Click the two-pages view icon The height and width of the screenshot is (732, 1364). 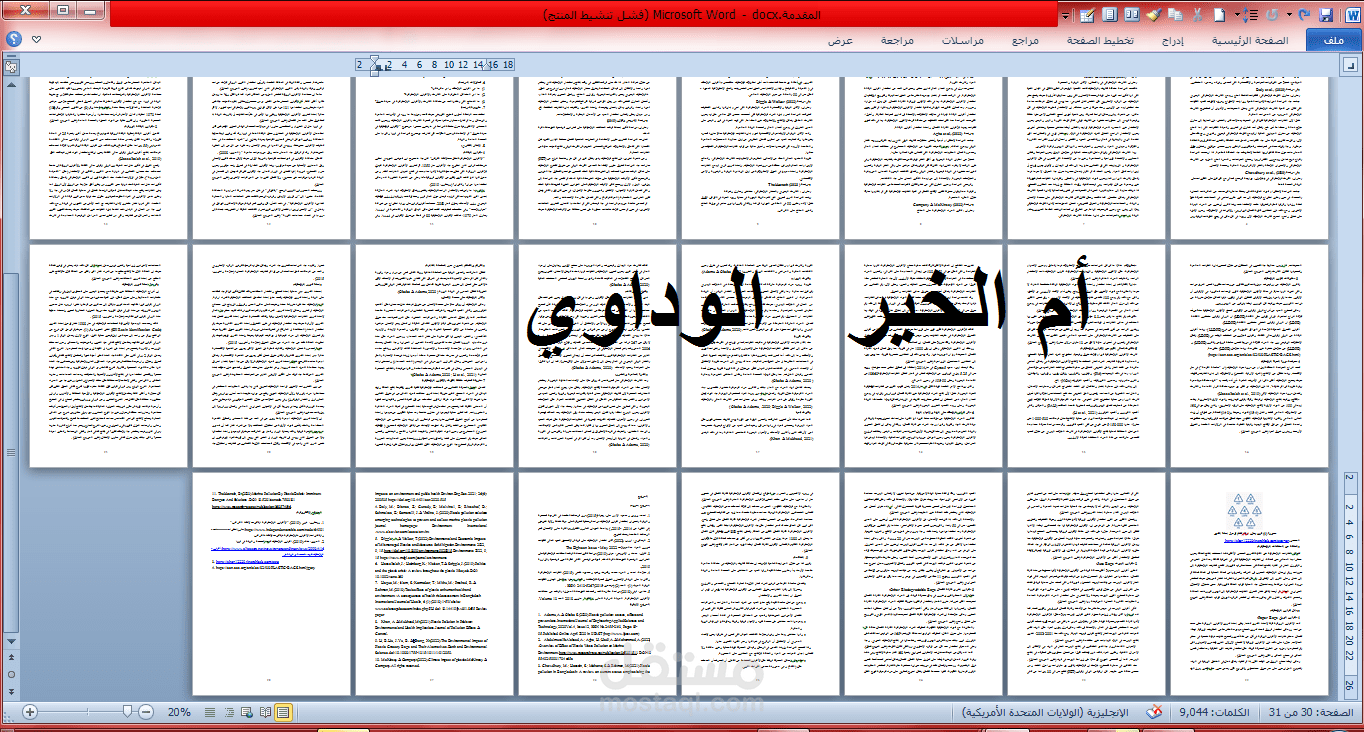pos(1132,15)
